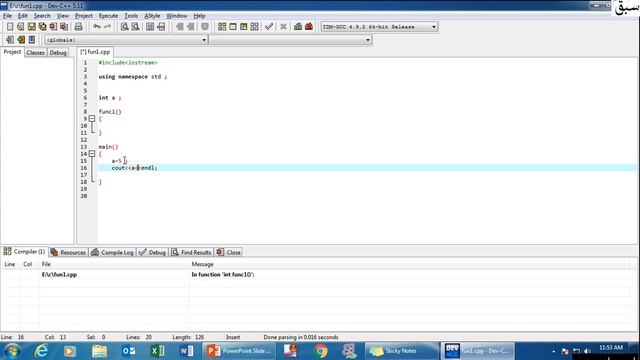Screen dimensions: 640x360
Task: Open Replace using second magnifier icon
Action: tap(135, 27)
